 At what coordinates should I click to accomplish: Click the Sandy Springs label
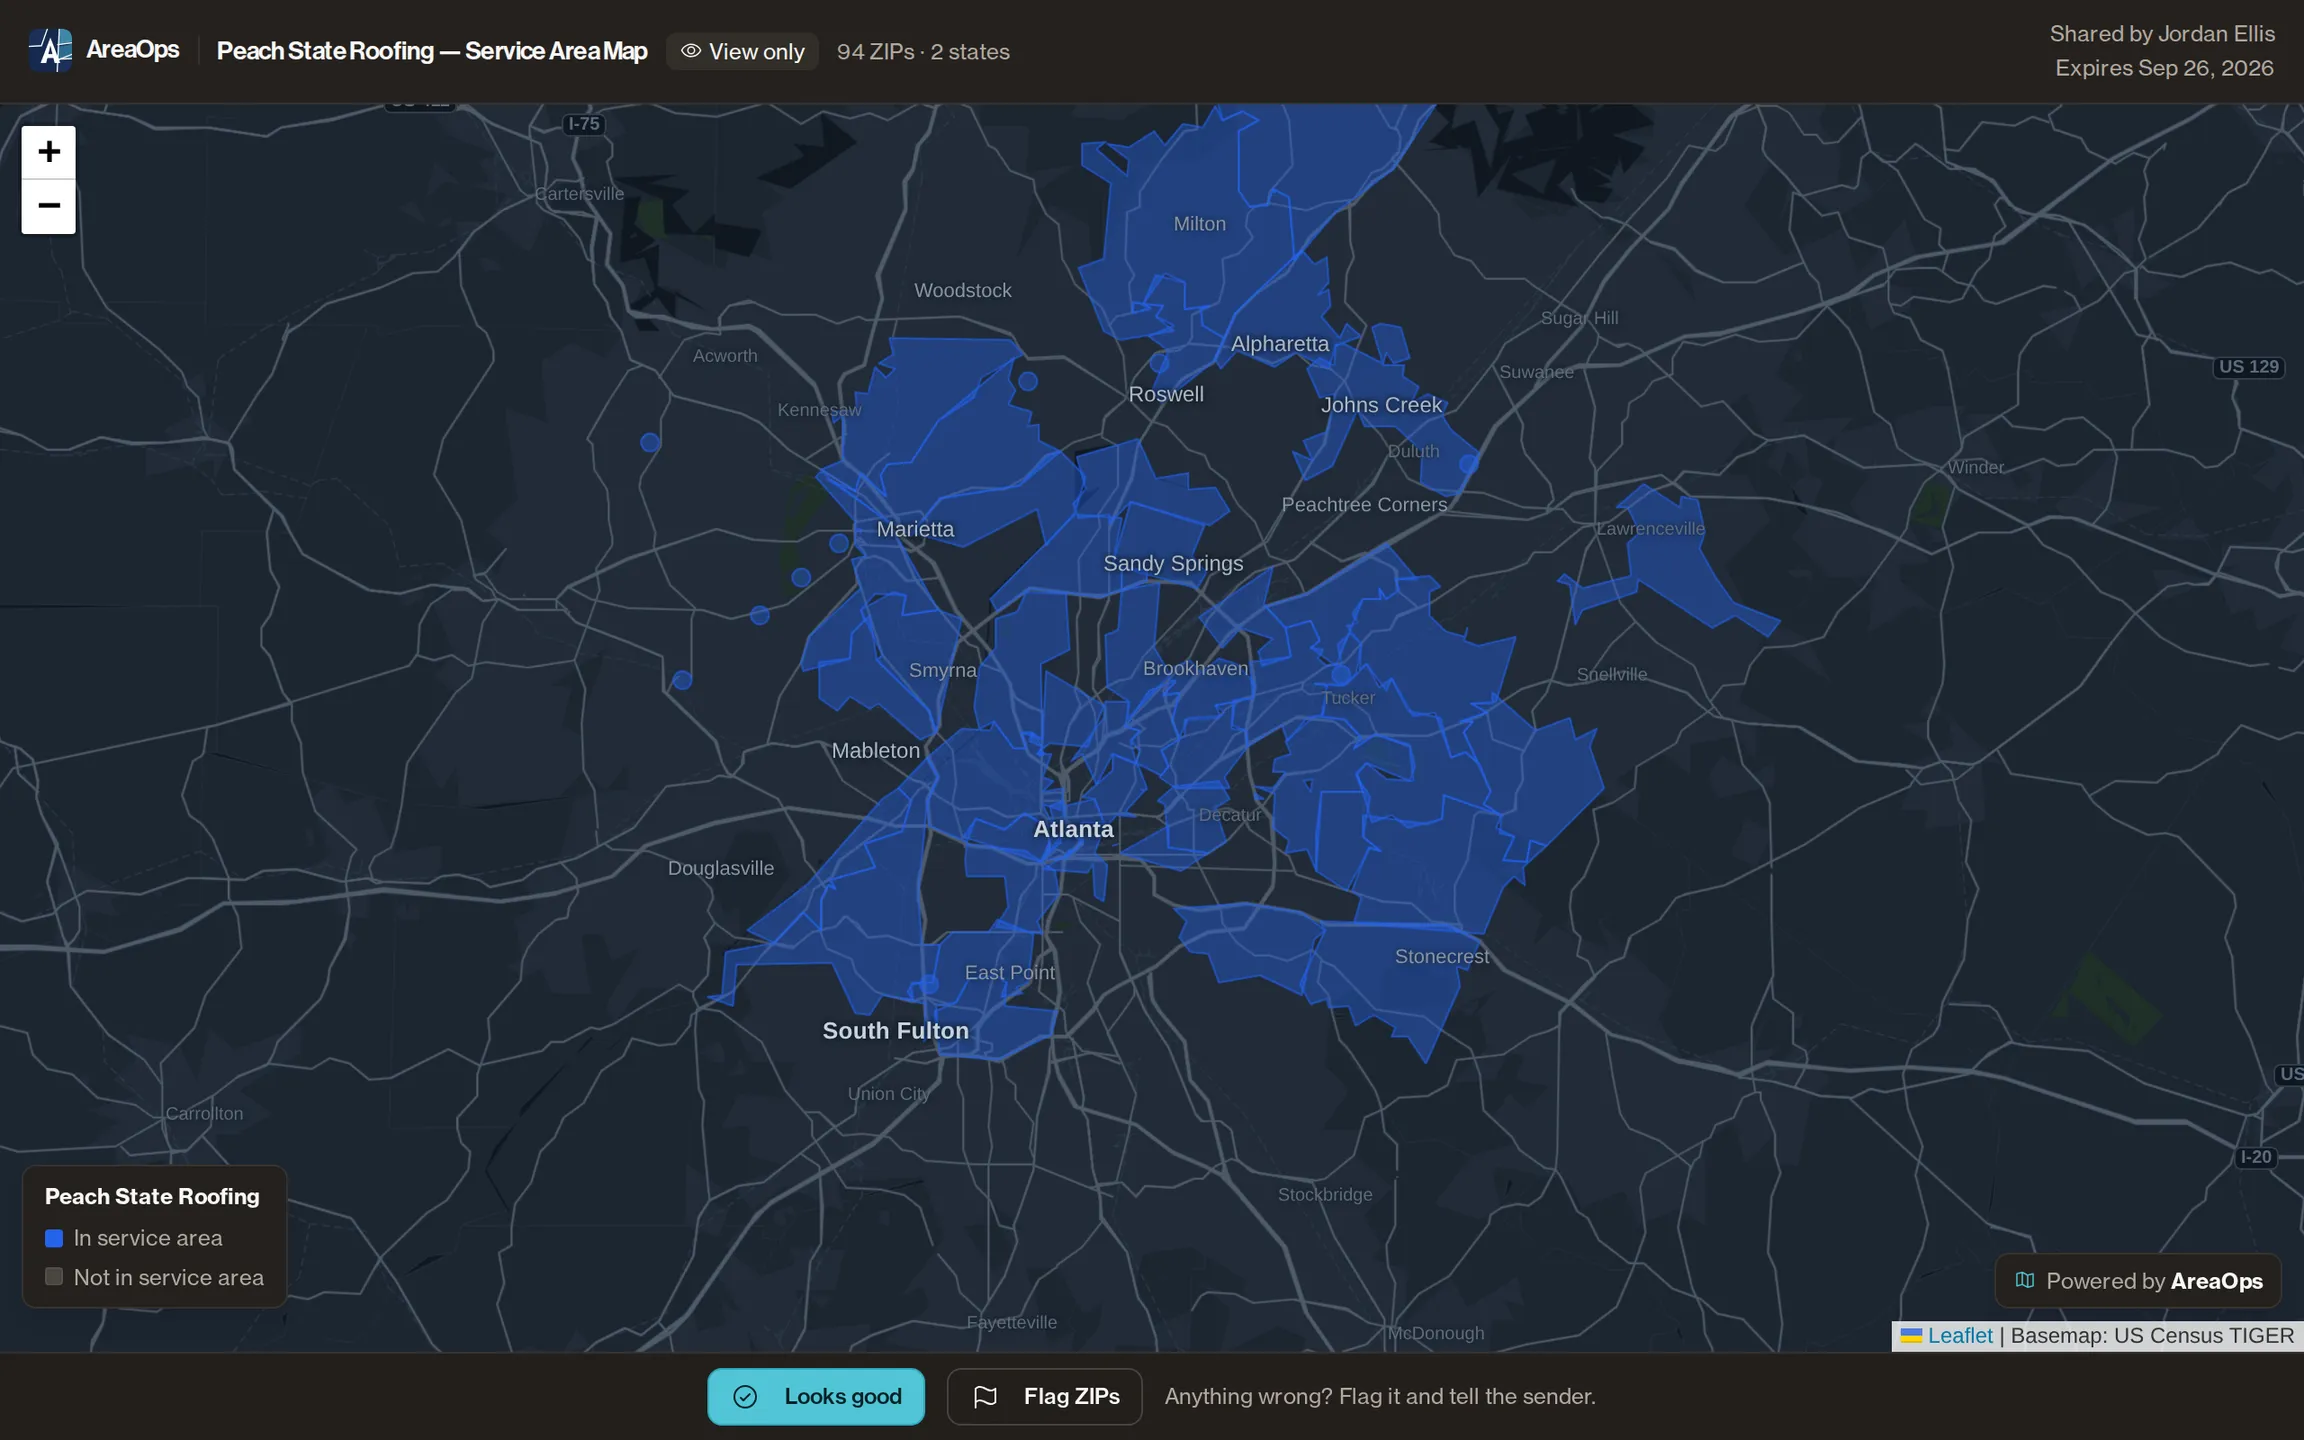1173,563
